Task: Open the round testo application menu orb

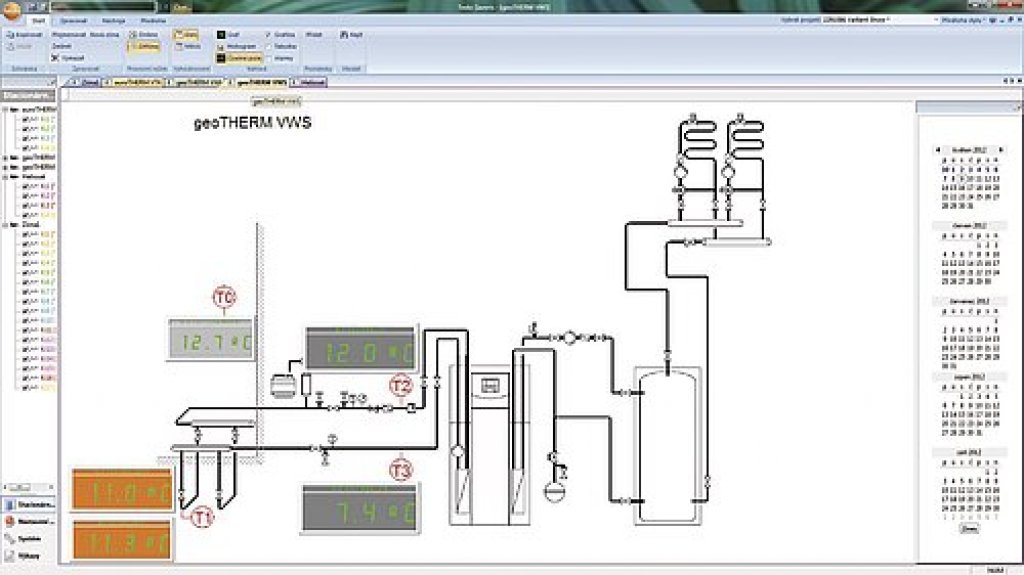Action: tap(12, 9)
